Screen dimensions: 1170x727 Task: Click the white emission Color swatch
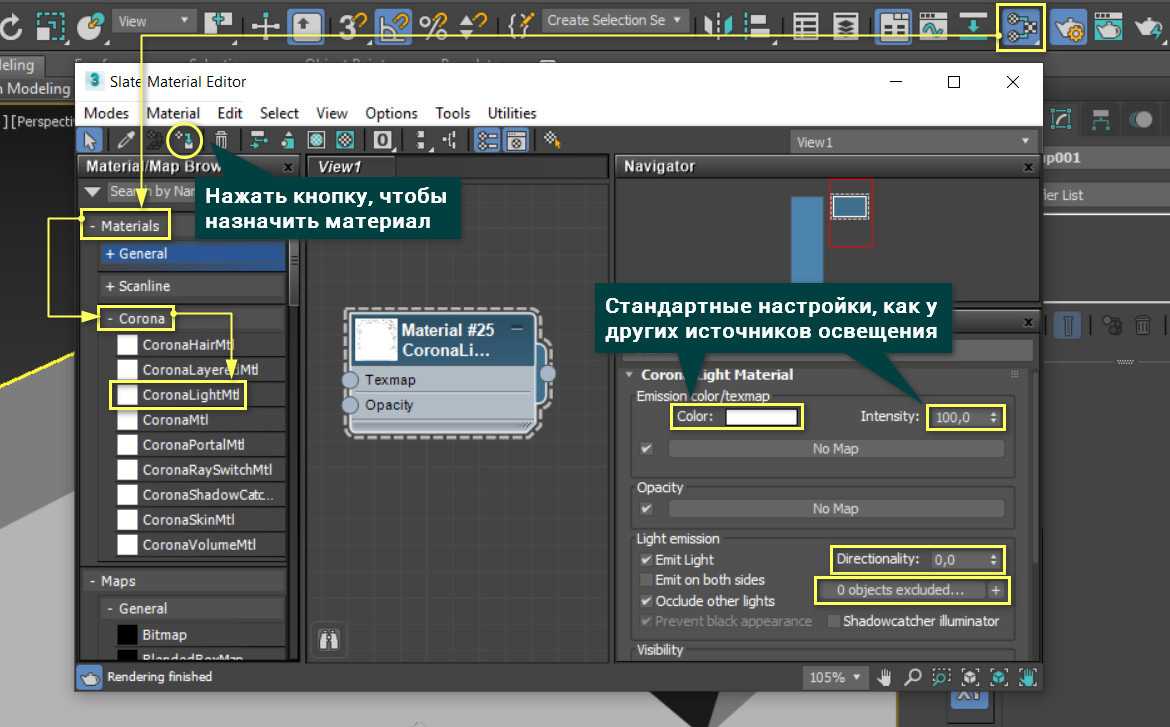761,417
